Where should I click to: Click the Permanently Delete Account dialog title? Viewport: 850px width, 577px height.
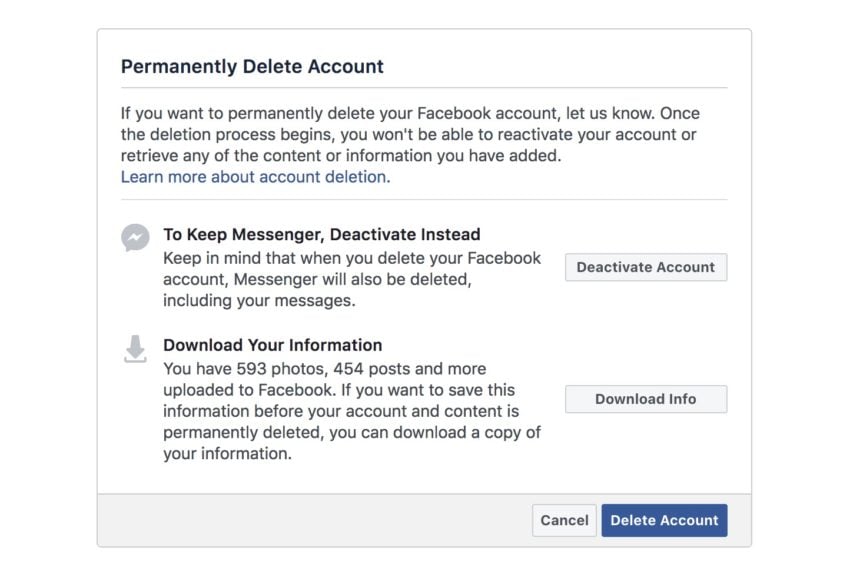click(x=252, y=66)
